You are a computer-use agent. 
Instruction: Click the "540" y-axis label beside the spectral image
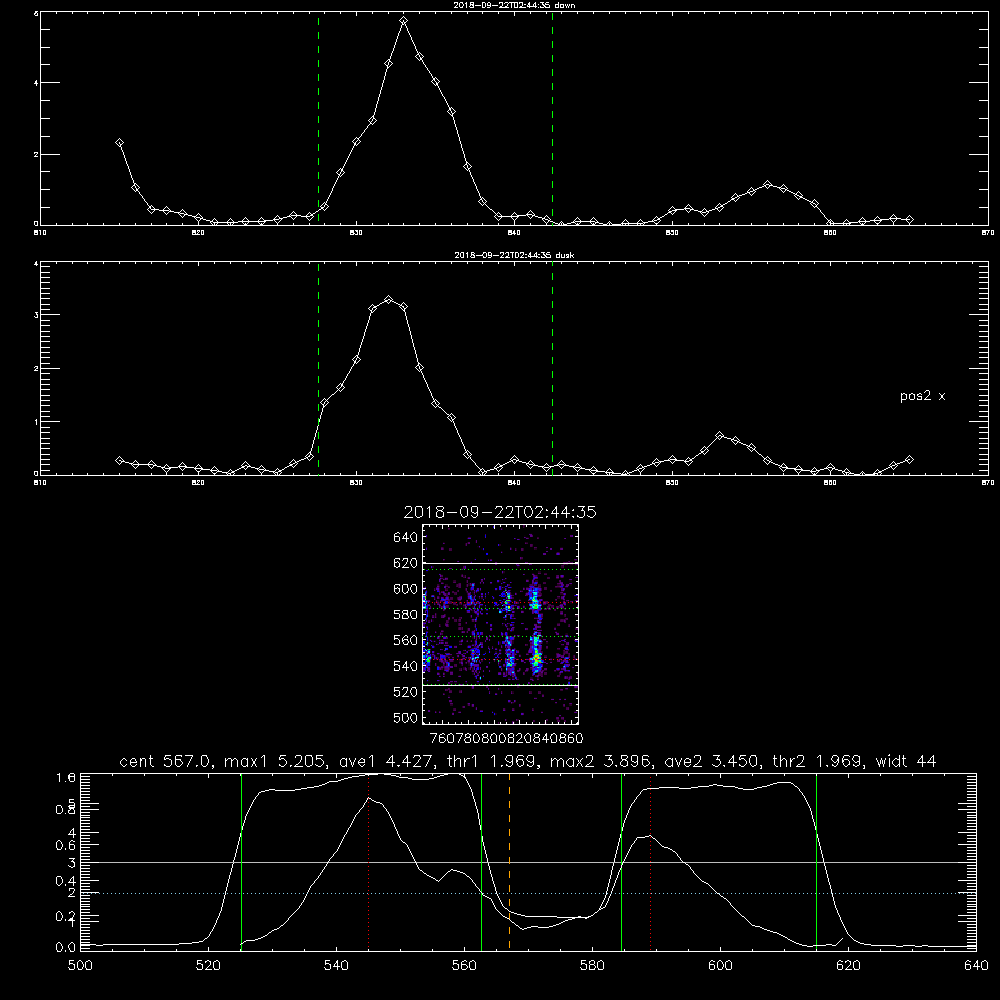[406, 666]
